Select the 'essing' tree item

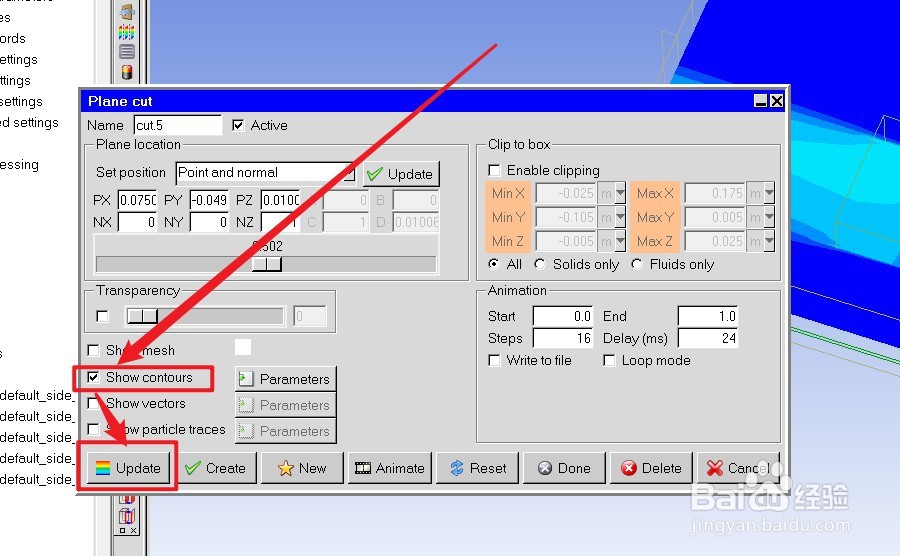[x=20, y=165]
